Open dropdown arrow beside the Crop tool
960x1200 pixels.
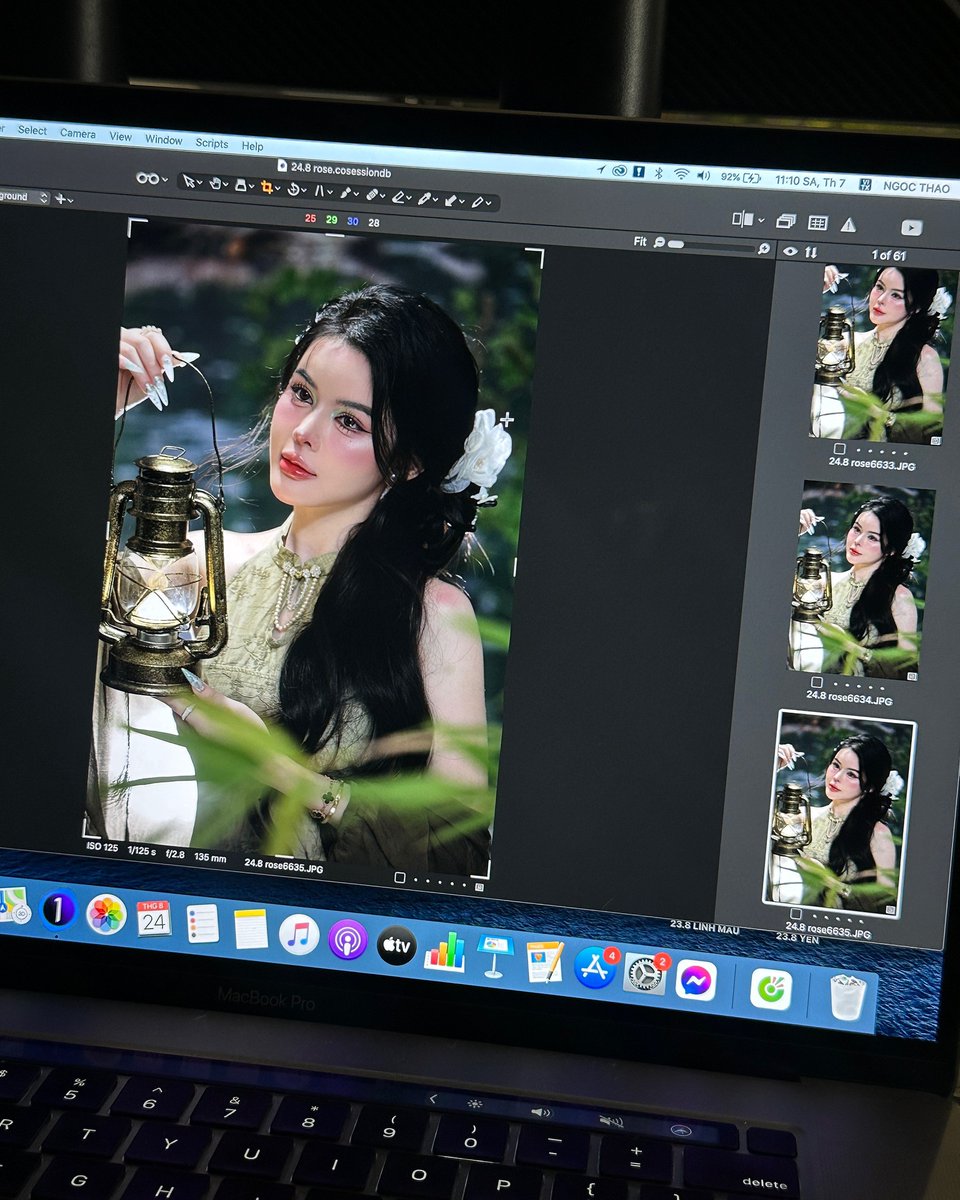coord(277,188)
